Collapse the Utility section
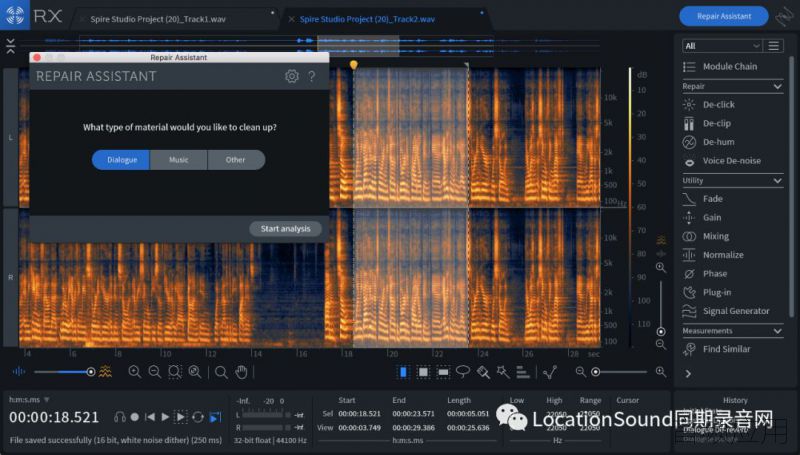 point(778,181)
